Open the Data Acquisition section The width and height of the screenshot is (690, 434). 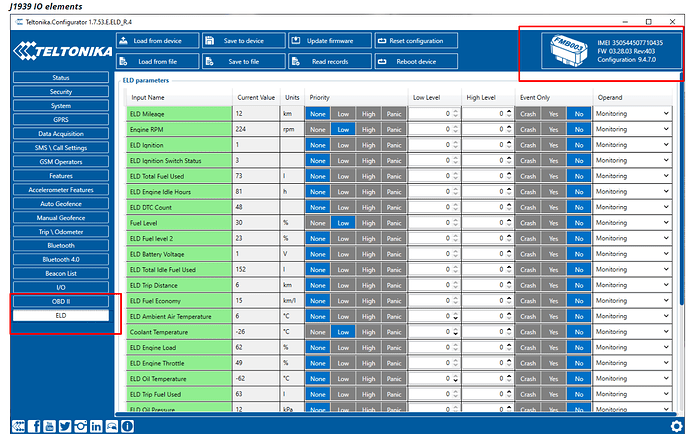point(61,133)
